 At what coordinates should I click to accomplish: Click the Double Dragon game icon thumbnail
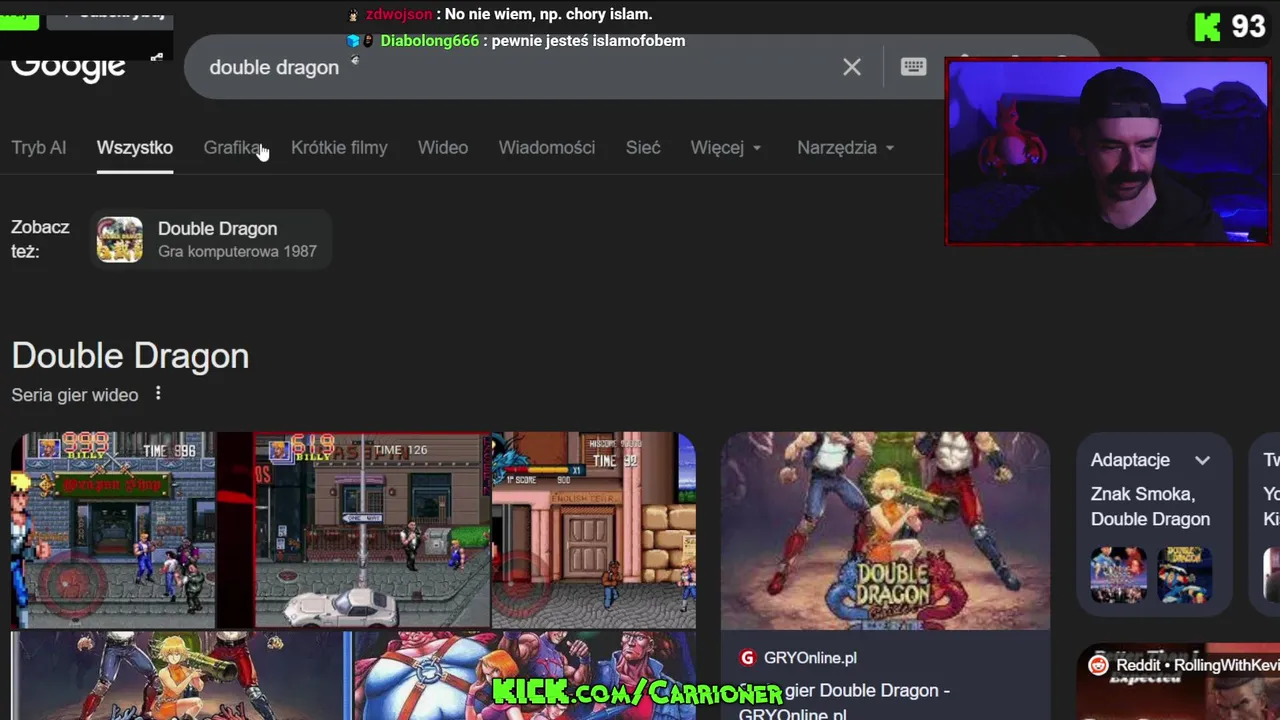(119, 240)
